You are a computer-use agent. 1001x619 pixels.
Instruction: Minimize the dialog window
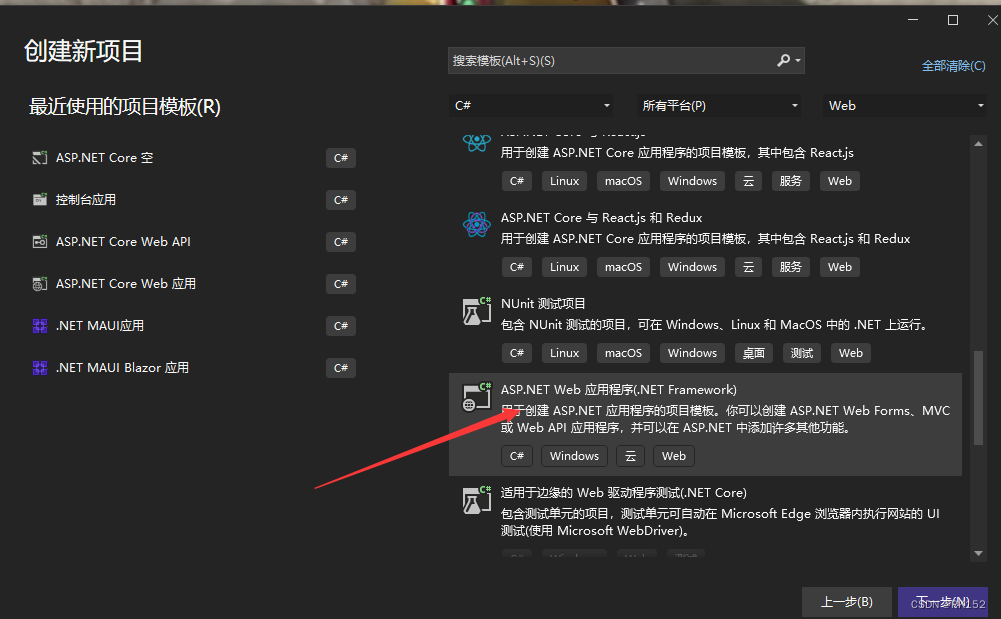913,20
